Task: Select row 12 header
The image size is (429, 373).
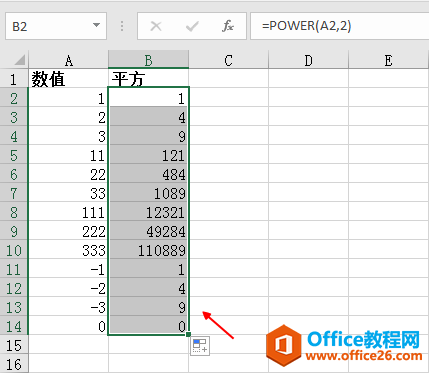Action: (14, 287)
